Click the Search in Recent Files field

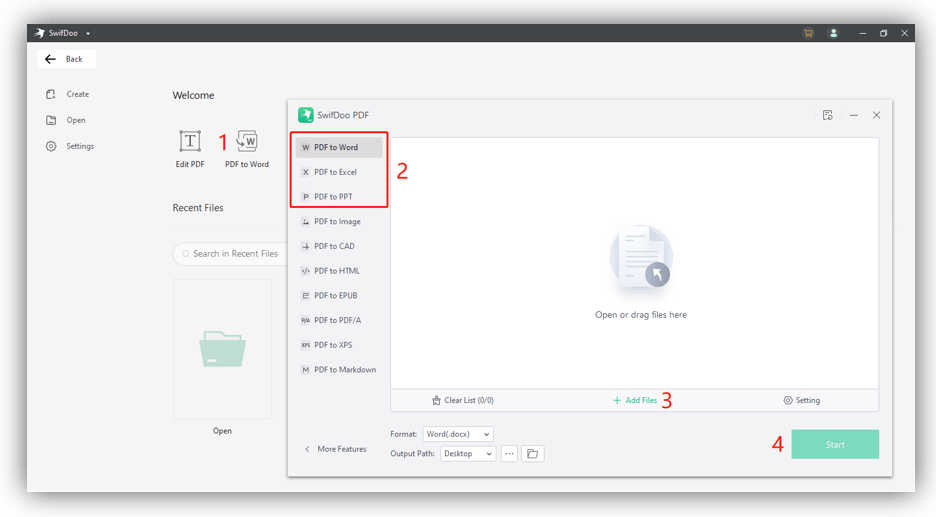230,254
